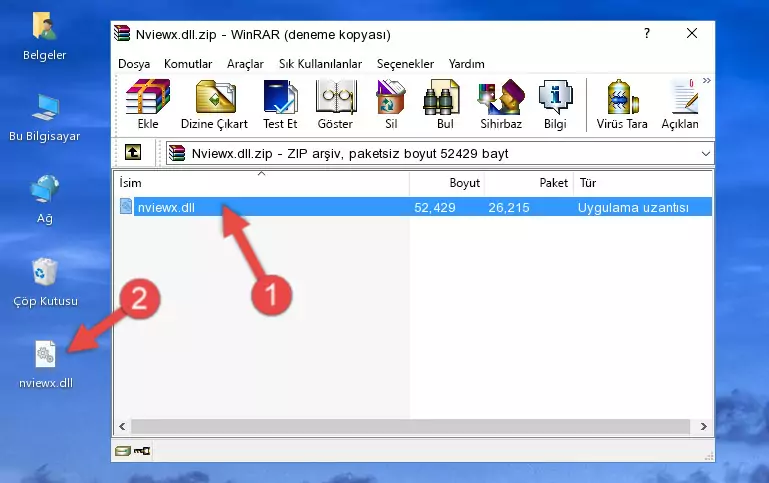Open the Sık Kullanılanlar menu

(x=320, y=64)
